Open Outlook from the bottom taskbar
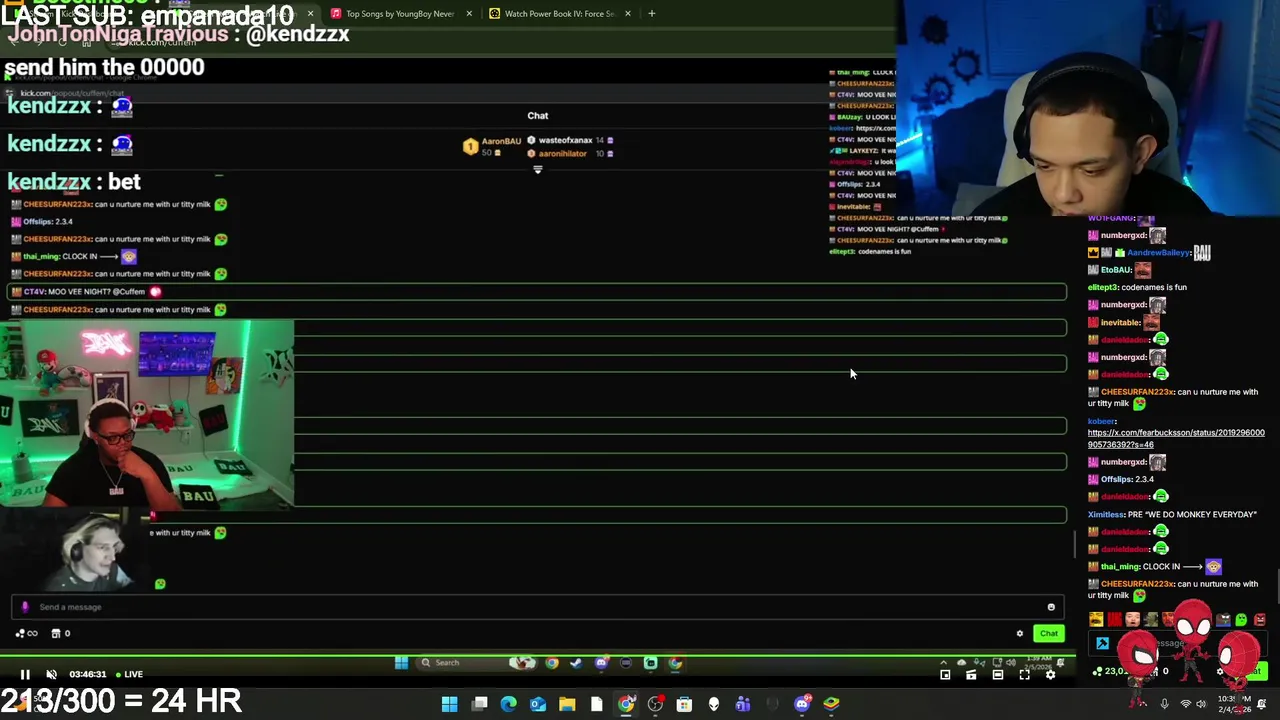Image resolution: width=1280 pixels, height=720 pixels. coord(538,704)
